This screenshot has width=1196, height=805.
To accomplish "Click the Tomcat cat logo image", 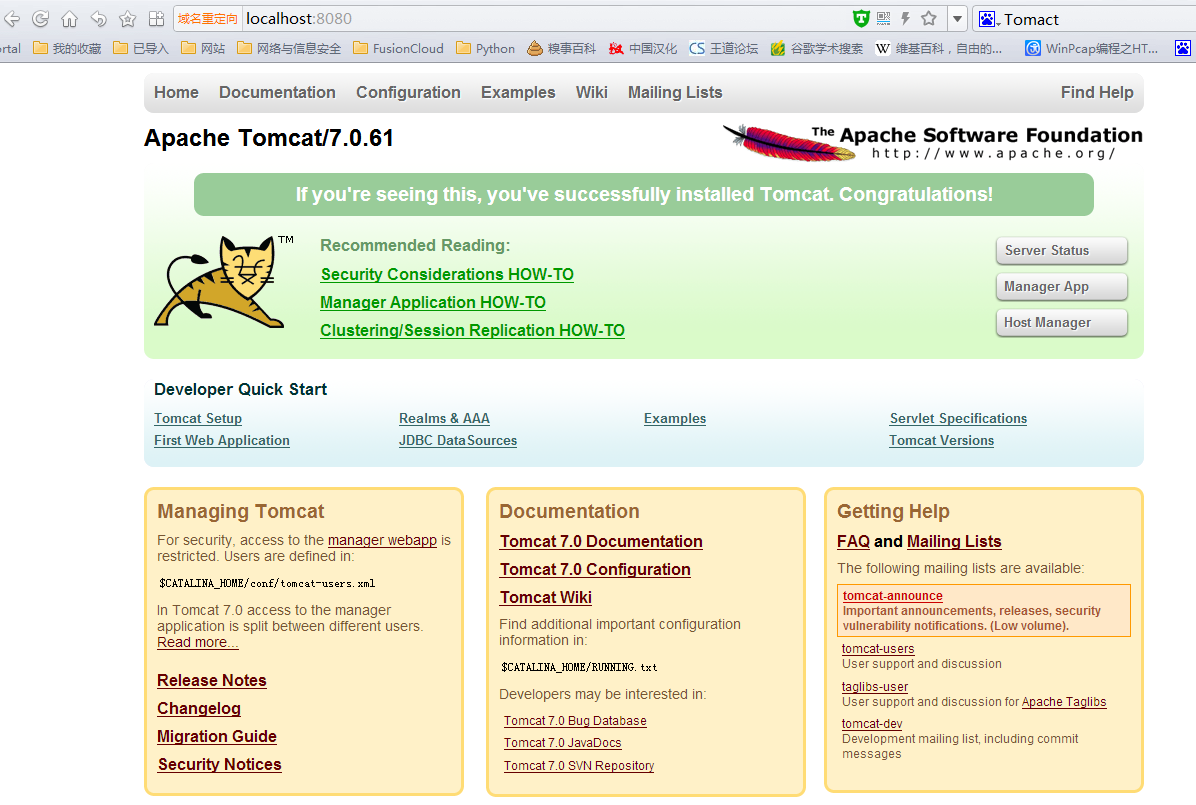I will tap(223, 282).
